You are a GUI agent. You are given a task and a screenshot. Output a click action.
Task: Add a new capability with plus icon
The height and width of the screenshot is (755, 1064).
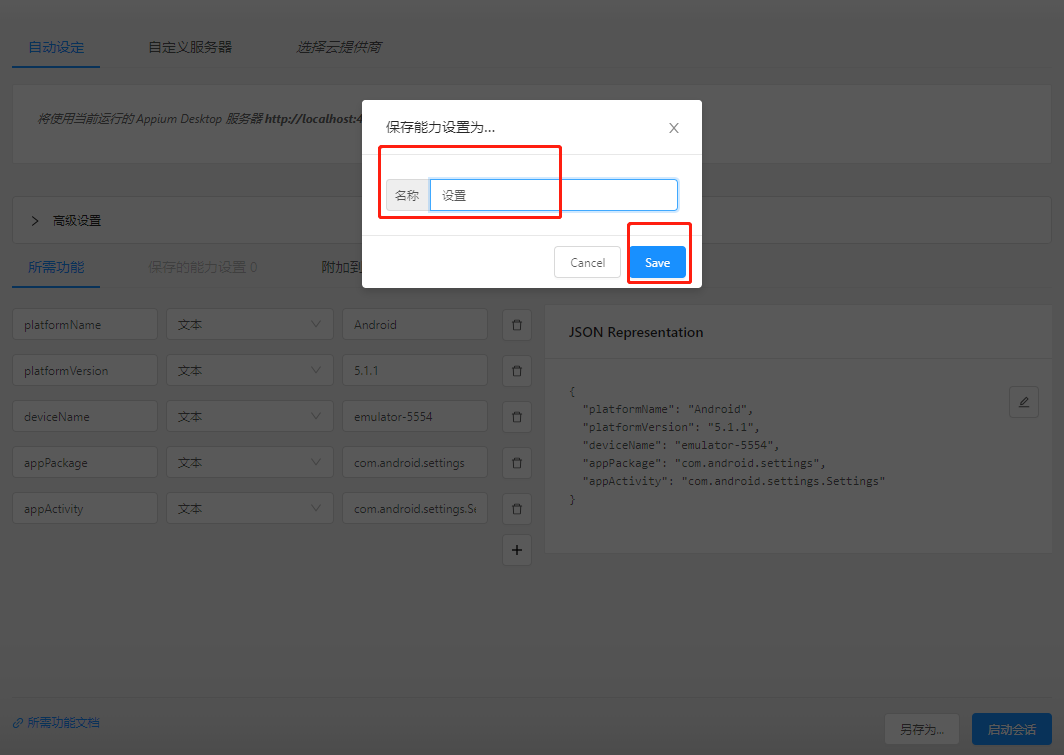(x=516, y=550)
